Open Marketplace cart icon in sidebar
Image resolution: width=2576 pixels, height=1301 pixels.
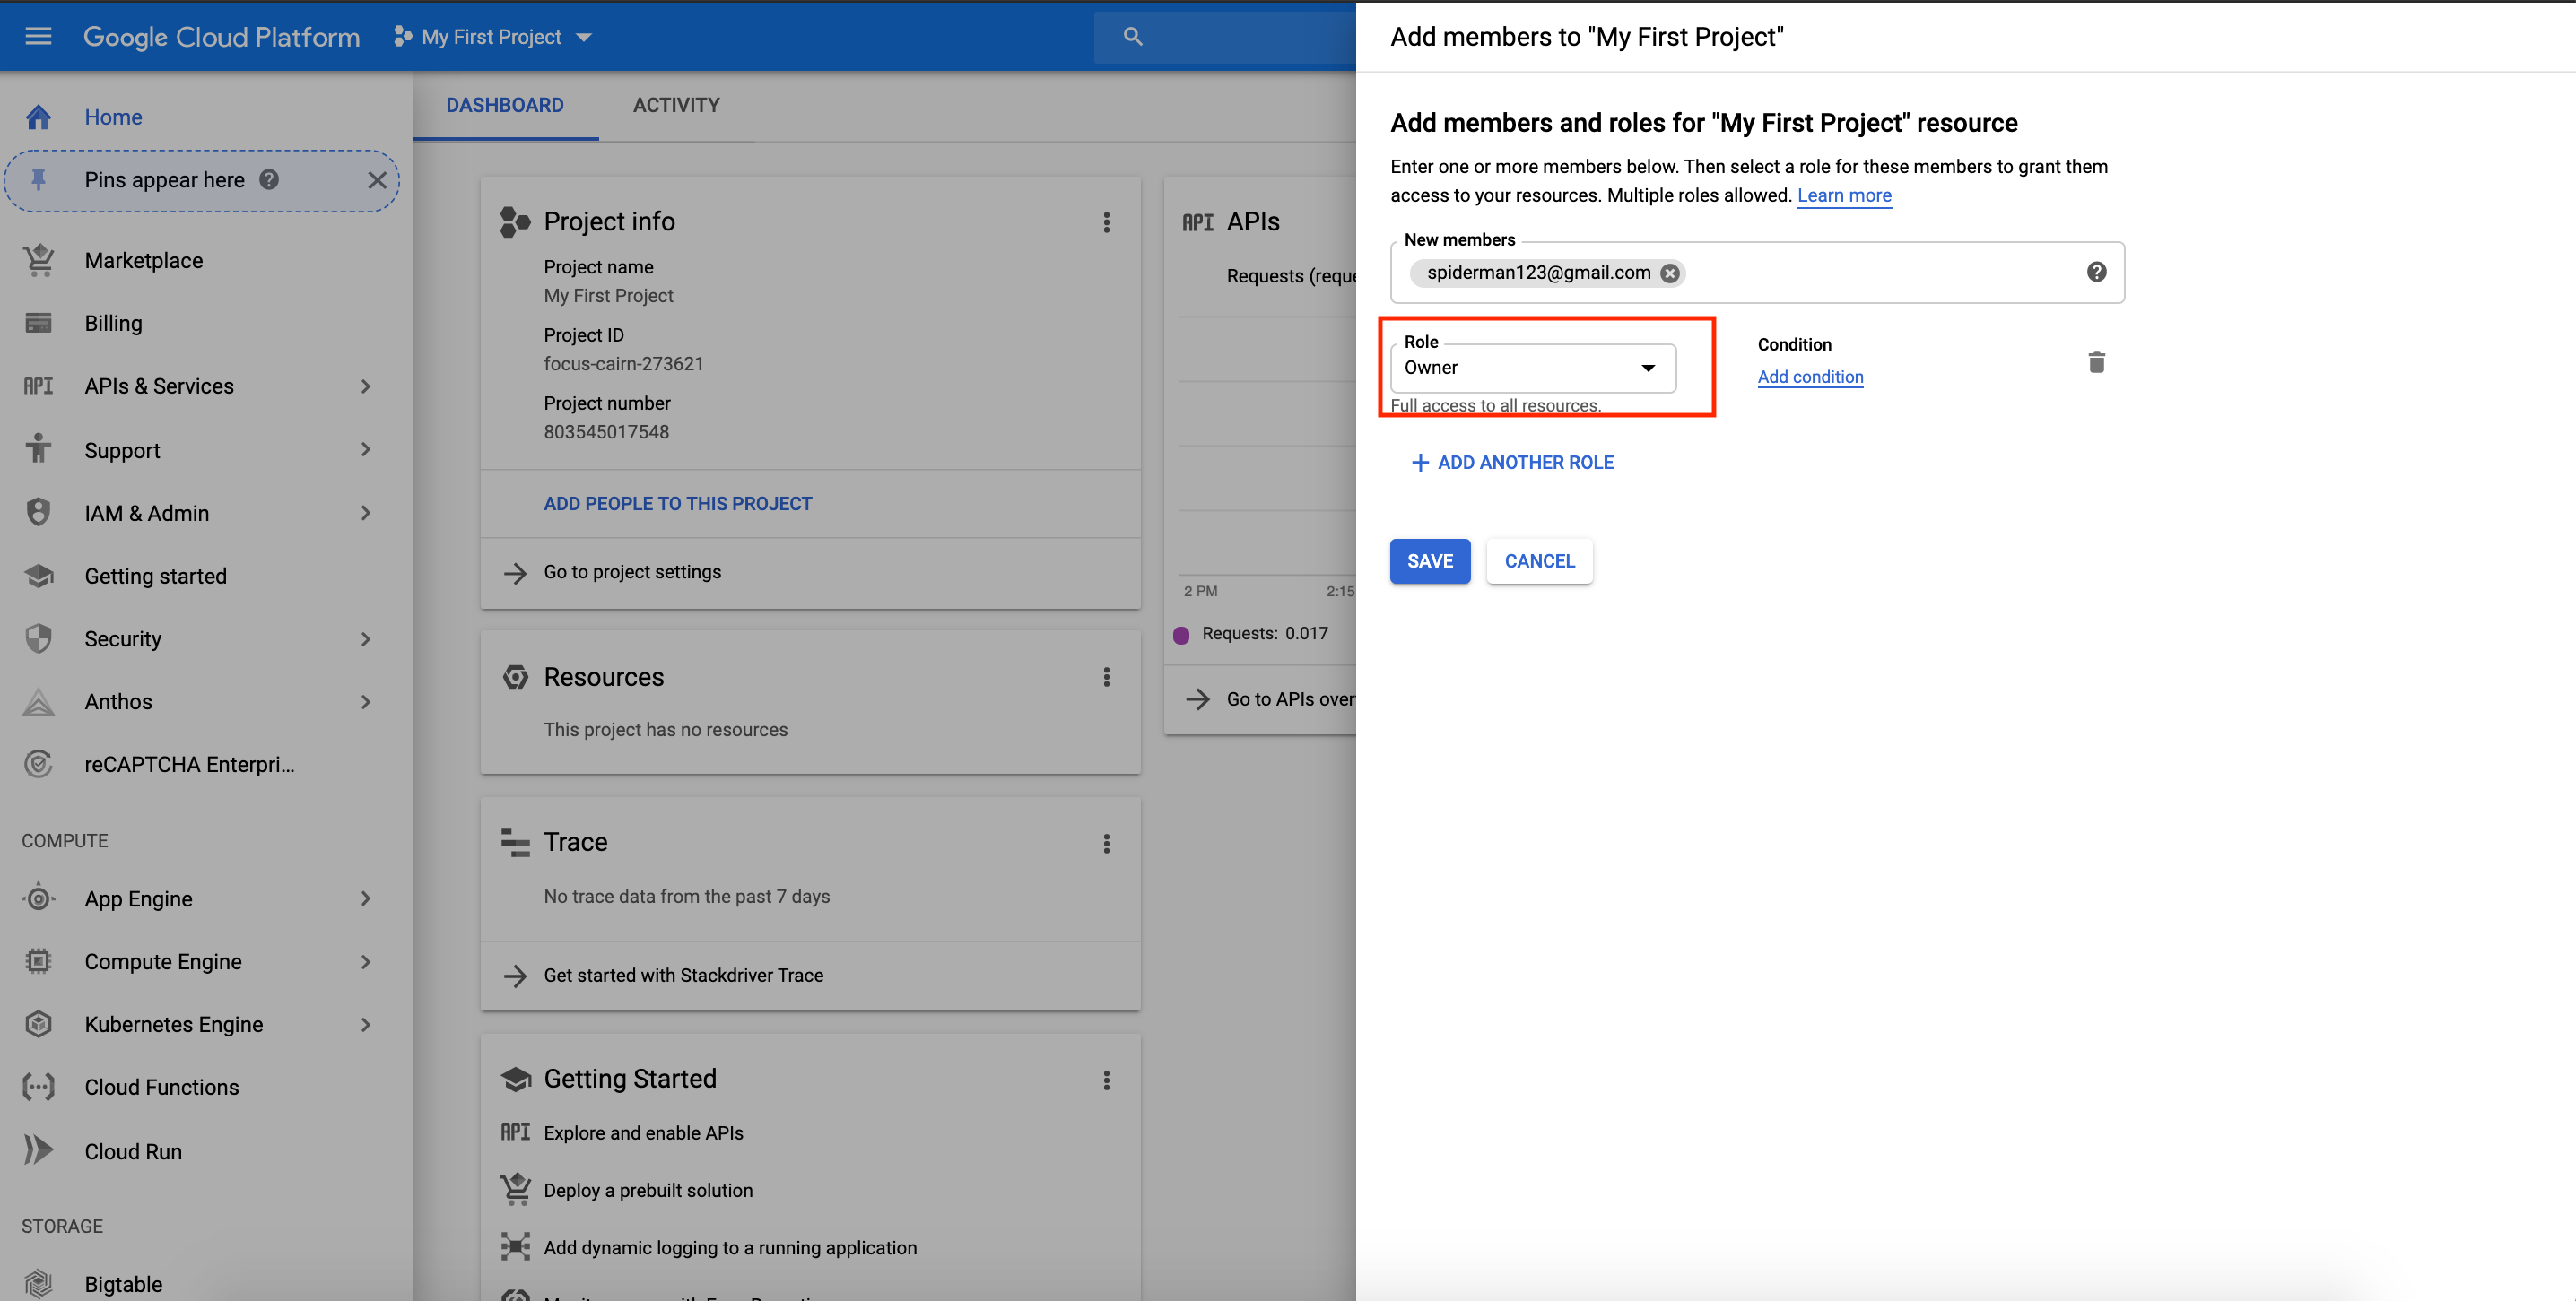point(39,260)
